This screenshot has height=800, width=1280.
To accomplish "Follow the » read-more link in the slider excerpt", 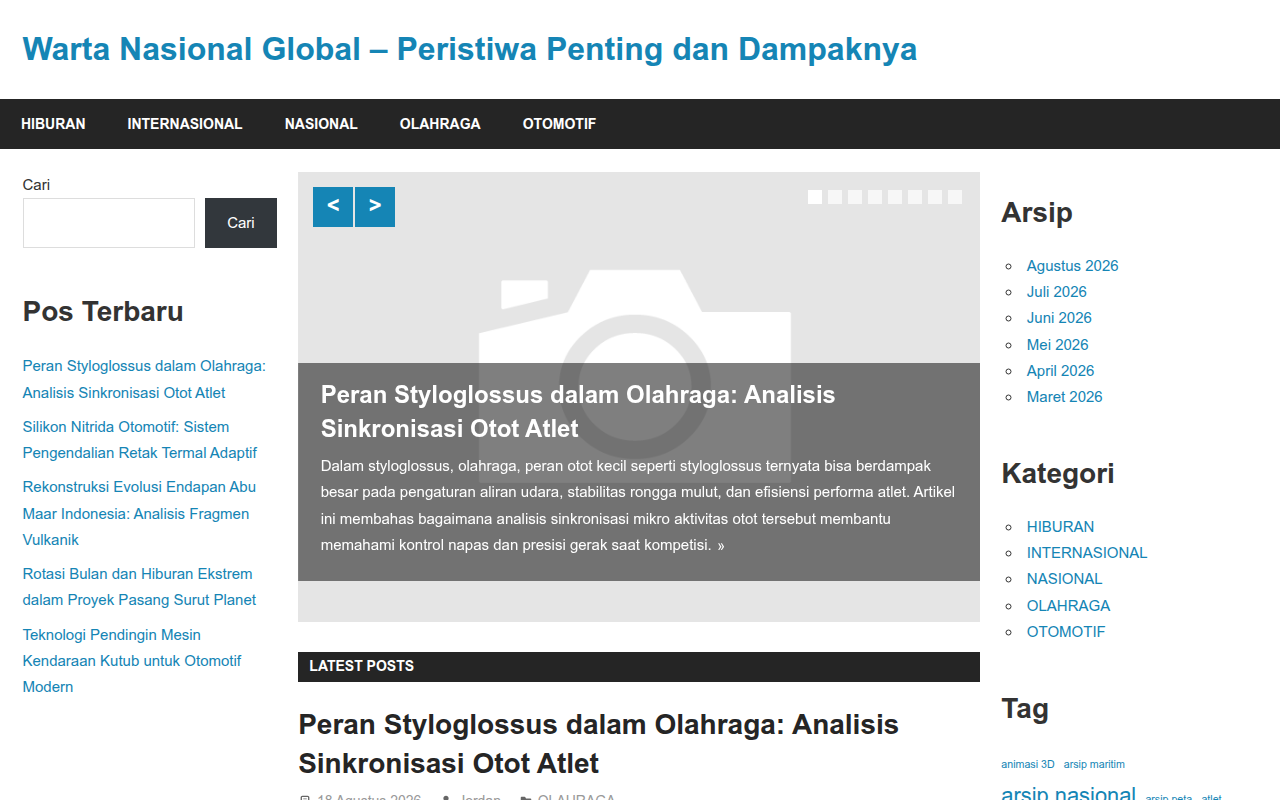I will [x=721, y=546].
